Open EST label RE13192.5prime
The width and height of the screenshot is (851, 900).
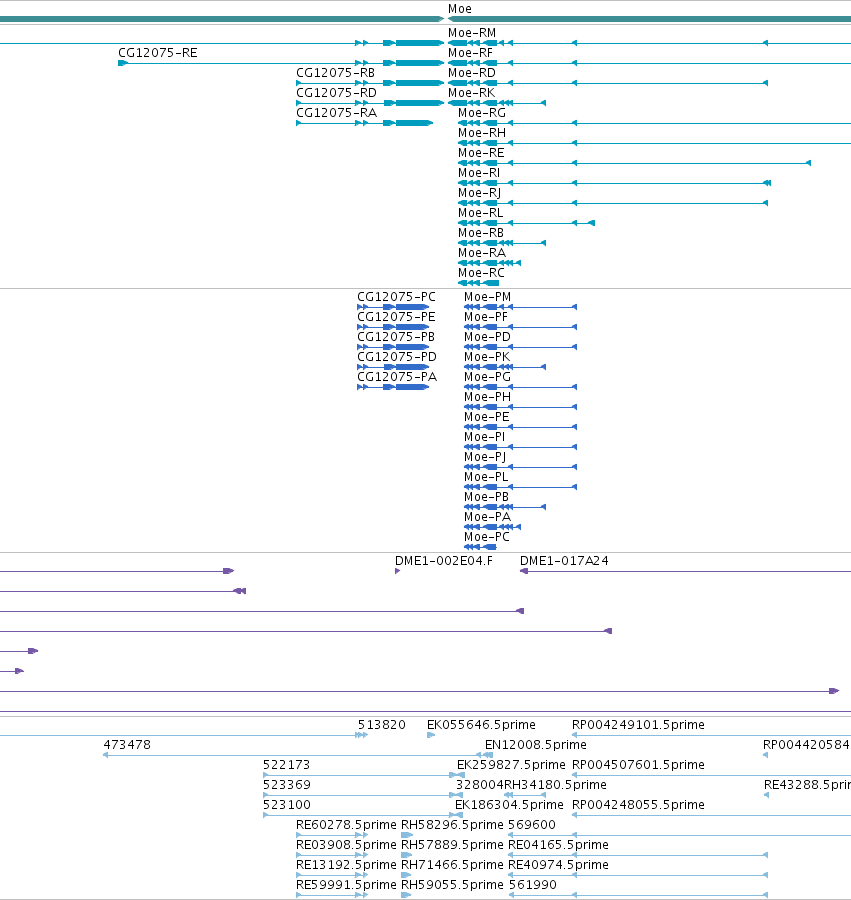point(346,865)
